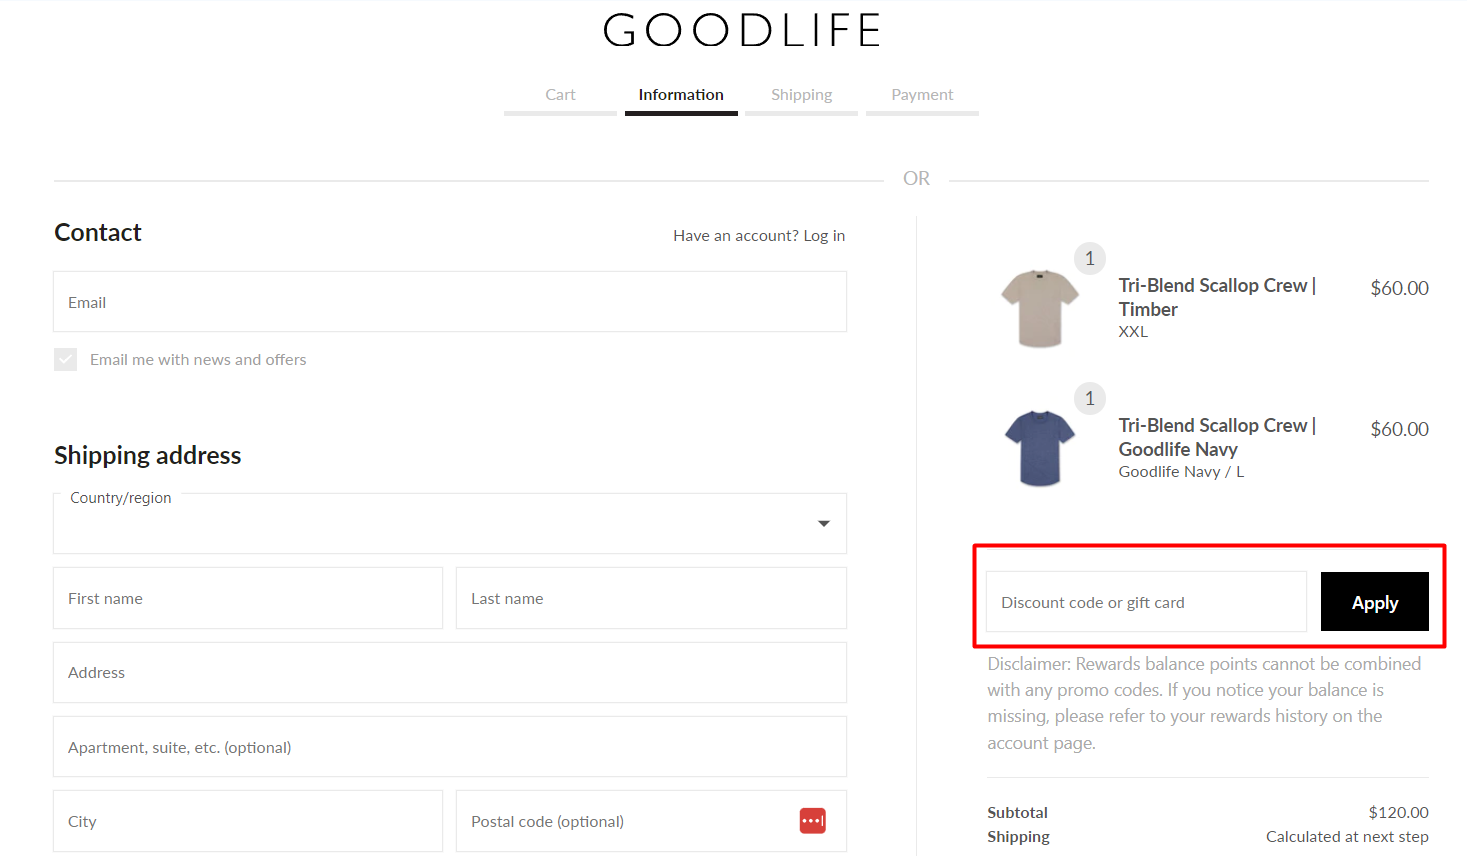Screen dimensions: 1467x856
Task: Click the Last name field
Action: click(651, 598)
